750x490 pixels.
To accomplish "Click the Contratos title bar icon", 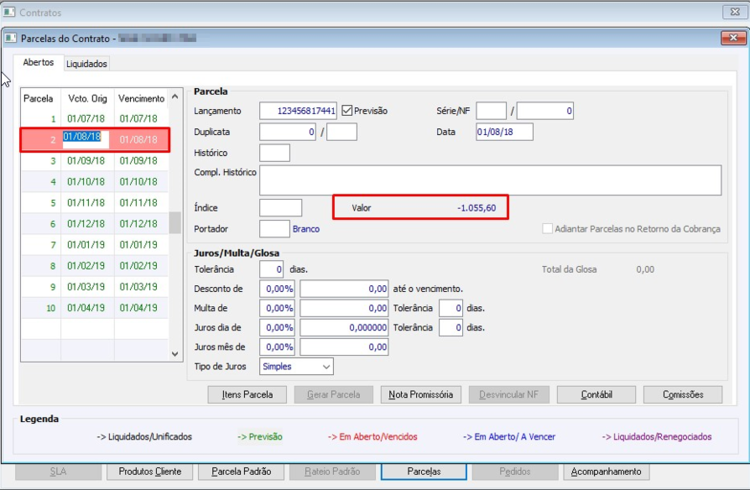I will pos(9,12).
